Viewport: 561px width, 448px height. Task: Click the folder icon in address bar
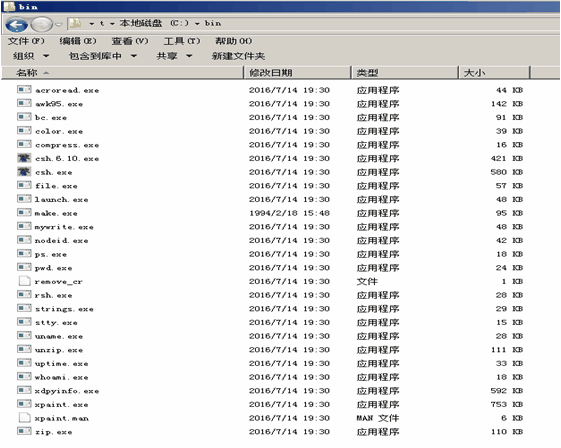coord(75,23)
